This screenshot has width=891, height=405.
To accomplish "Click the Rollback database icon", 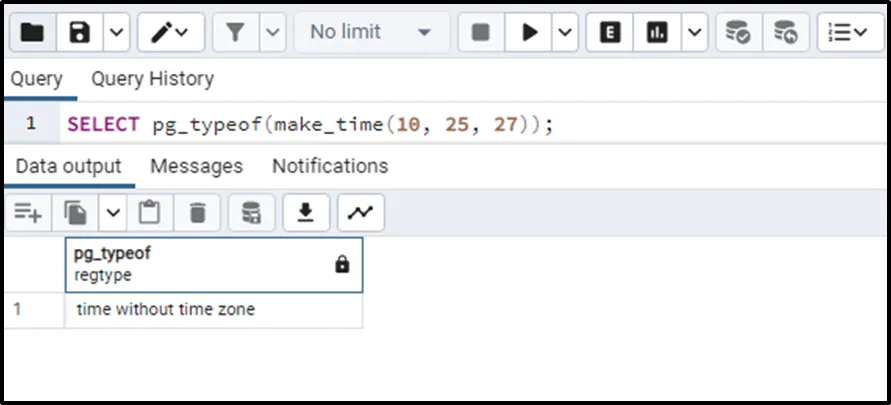I will 787,33.
